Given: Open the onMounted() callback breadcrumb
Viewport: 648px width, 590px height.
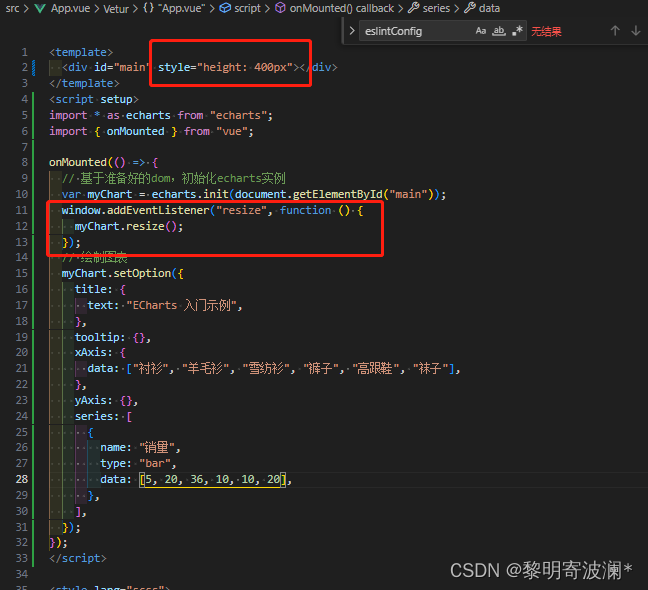Looking at the screenshot, I should [342, 8].
